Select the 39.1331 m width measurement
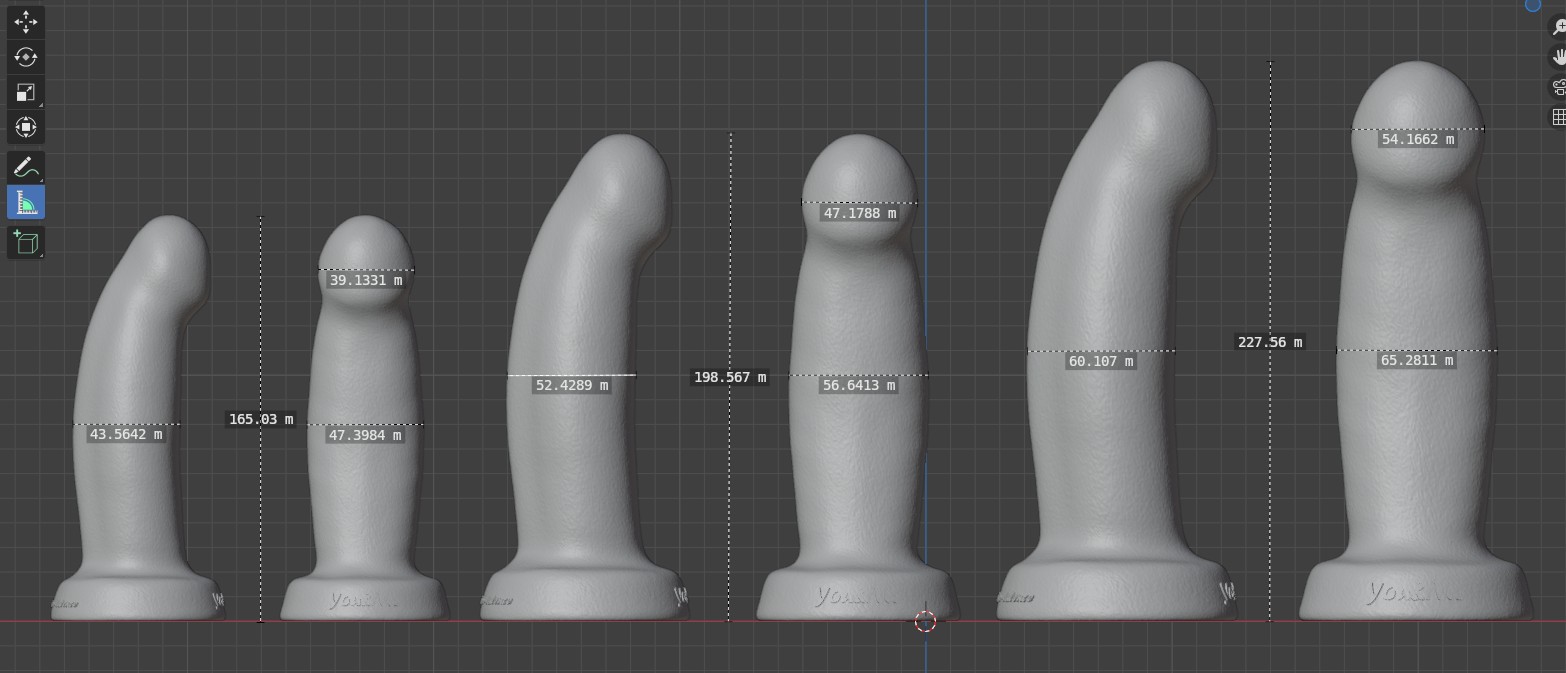1566x673 pixels. 366,281
